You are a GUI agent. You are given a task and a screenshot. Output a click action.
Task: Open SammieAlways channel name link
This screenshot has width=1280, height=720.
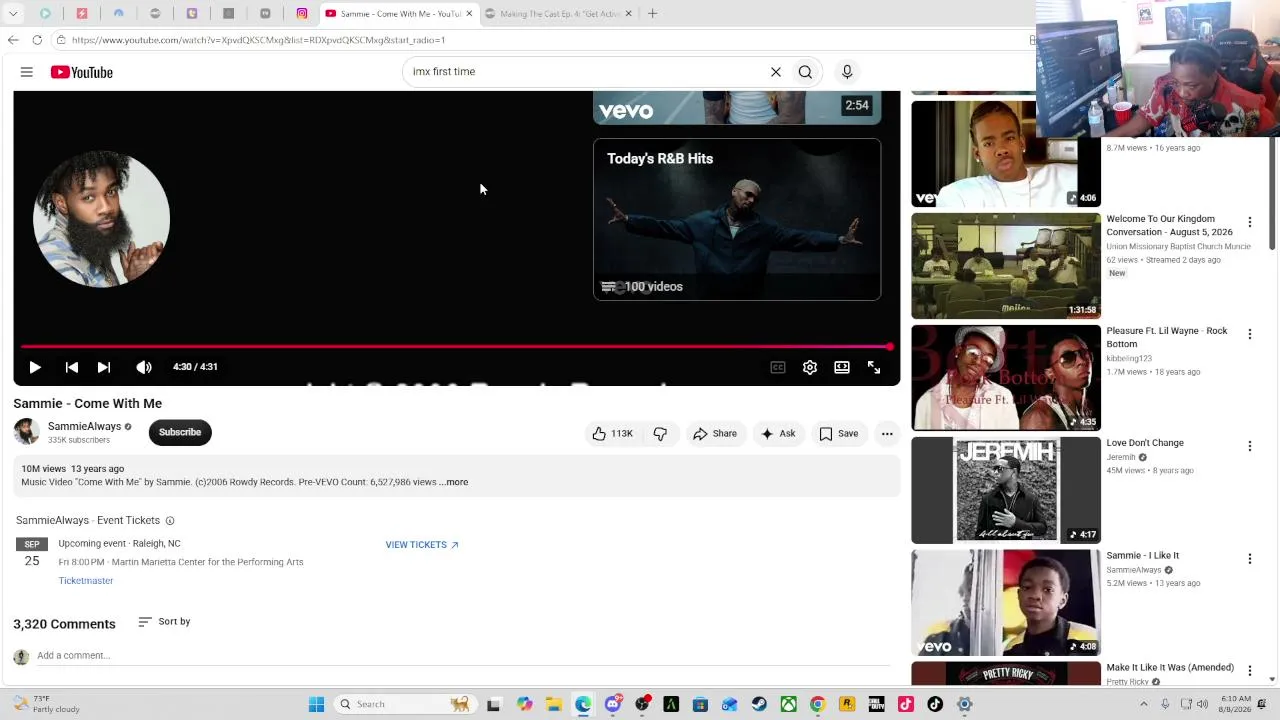(84, 426)
